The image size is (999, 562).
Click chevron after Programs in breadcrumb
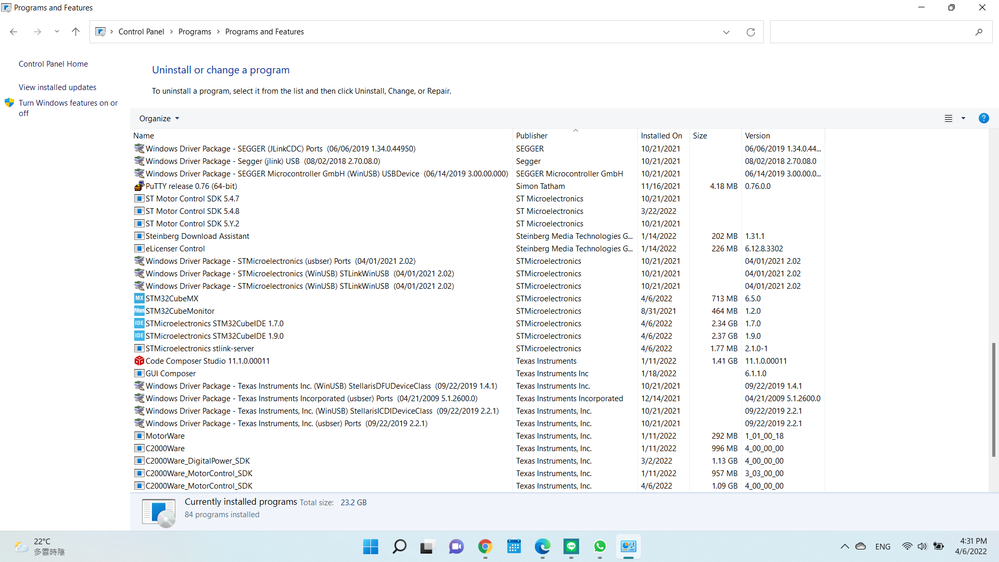(218, 32)
